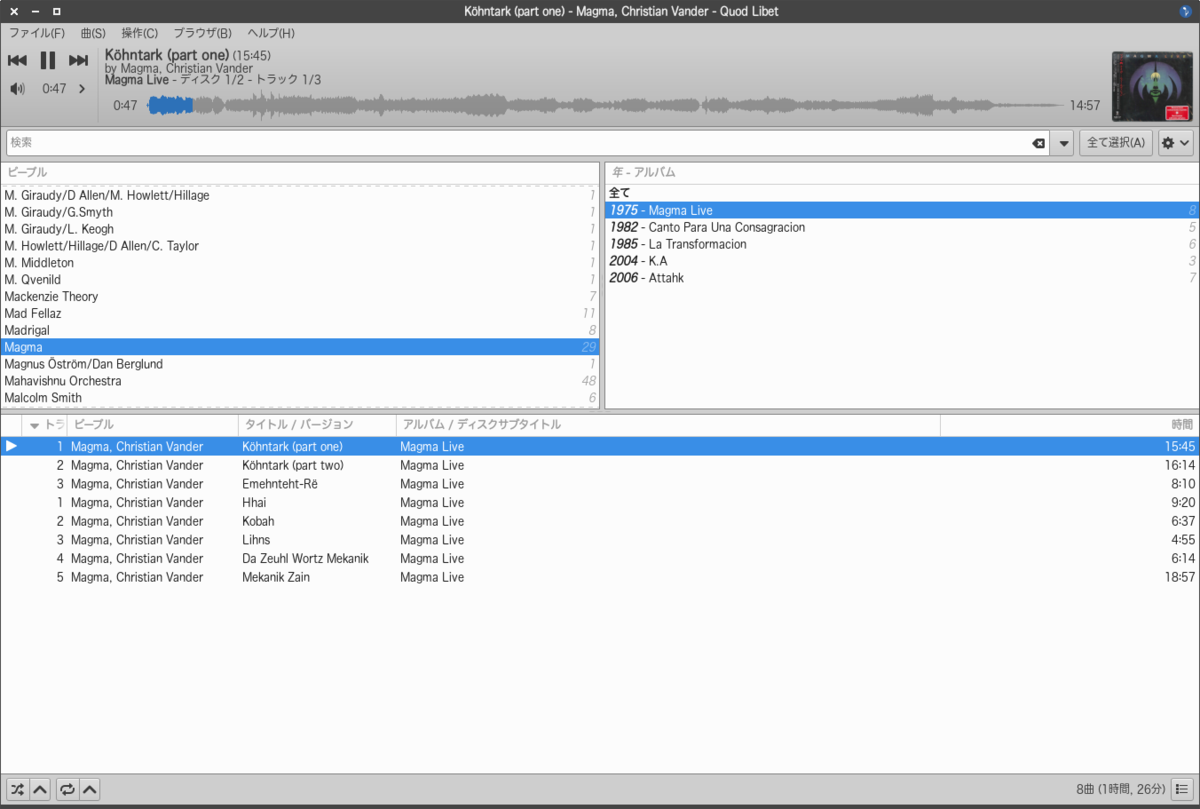Sort songs by the 時間 column header
Image resolution: width=1200 pixels, height=809 pixels.
[1069, 425]
